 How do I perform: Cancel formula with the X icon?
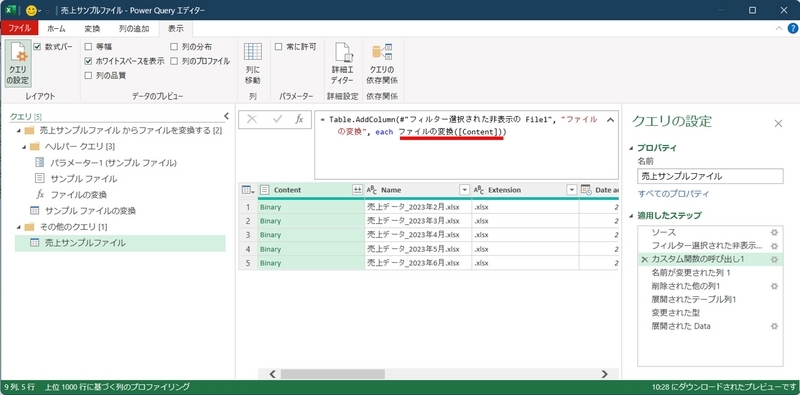252,119
